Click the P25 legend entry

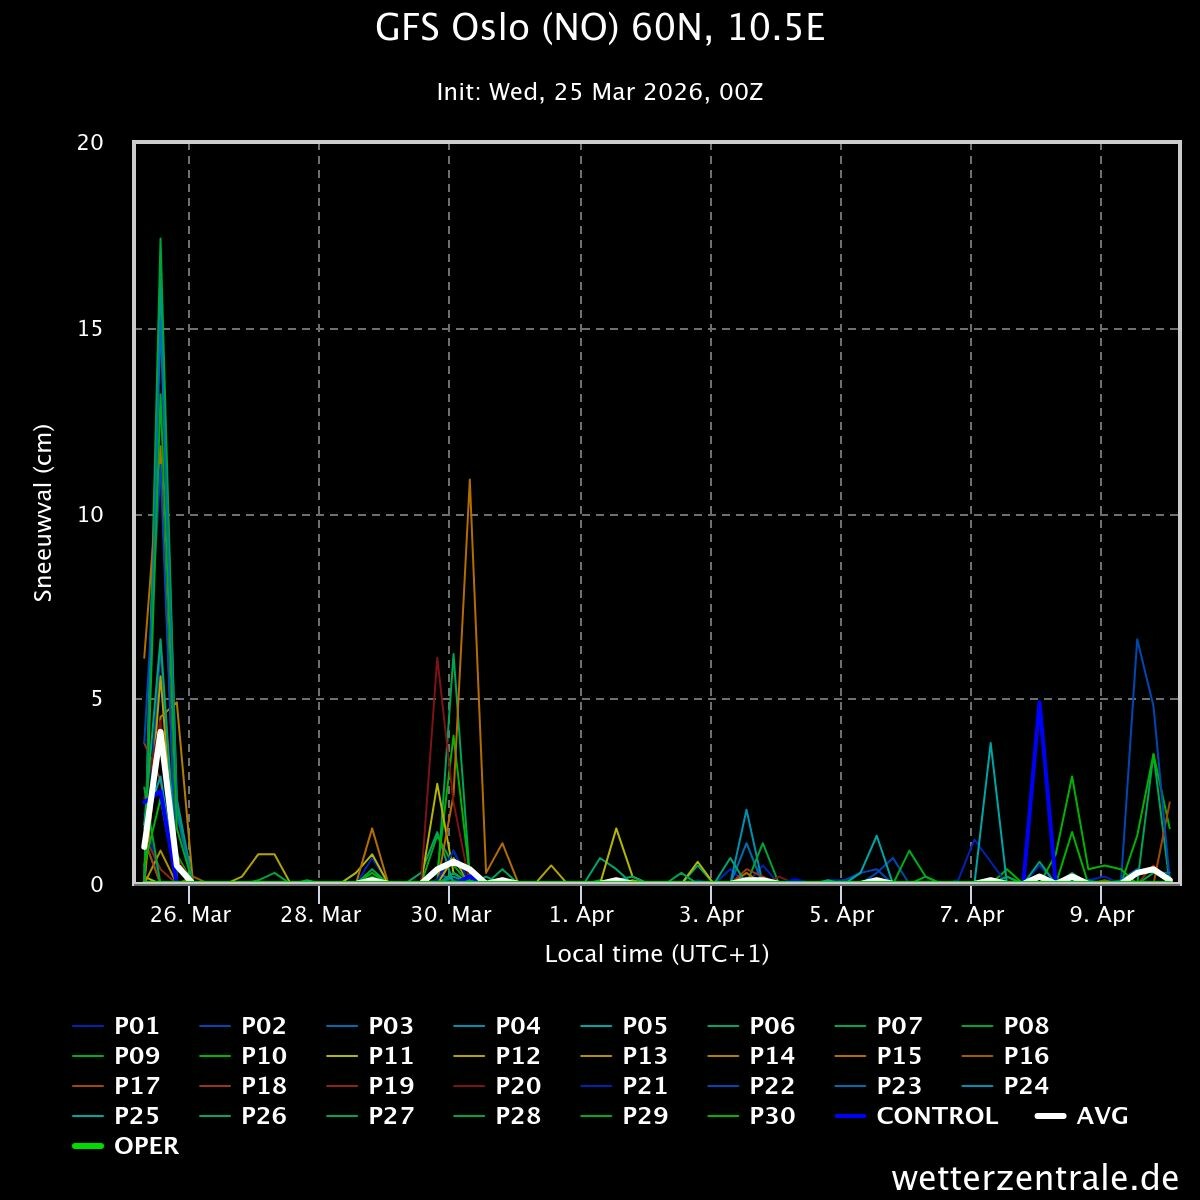coord(116,1116)
